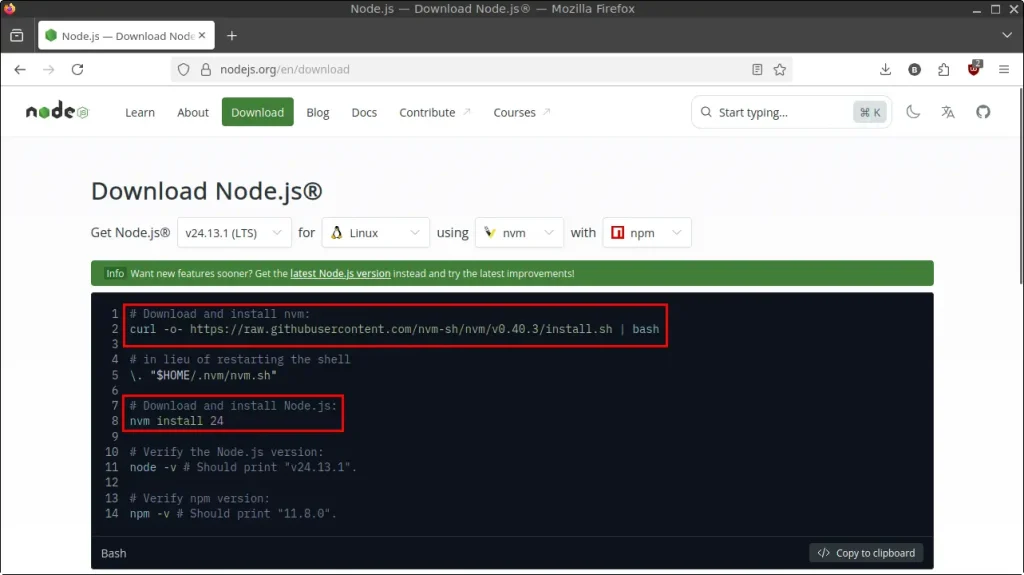This screenshot has height=575, width=1024.
Task: Click the '\. "$HOME/.nvm/nvm.sh"' line
Action: pyautogui.click(x=203, y=375)
